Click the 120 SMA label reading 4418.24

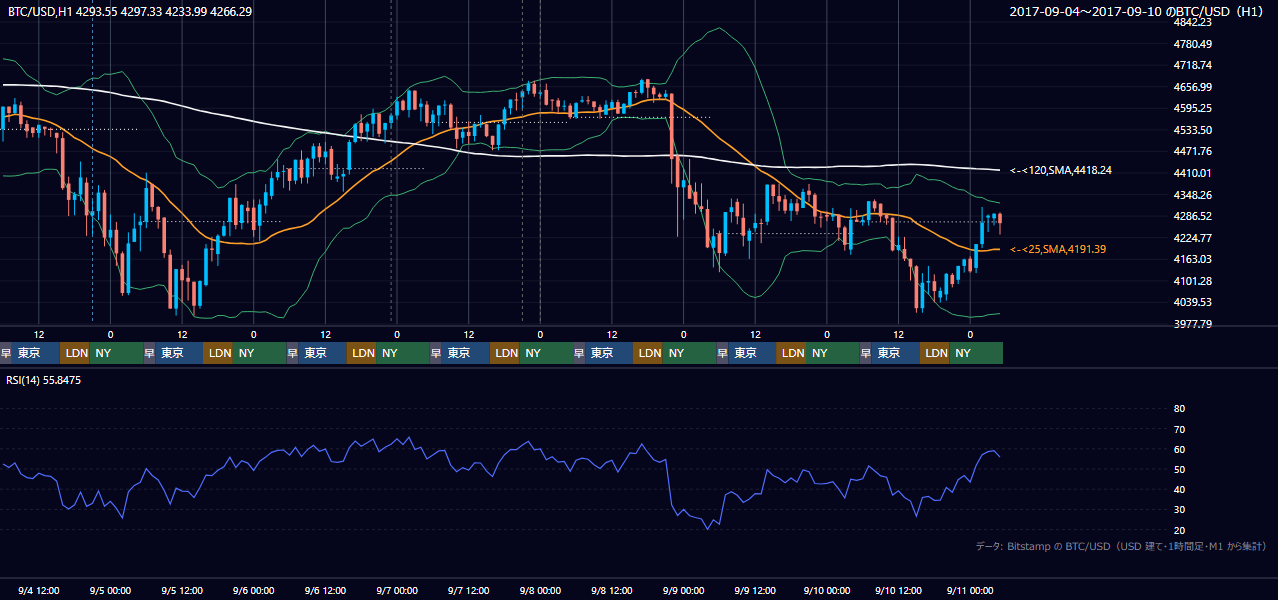pos(1061,171)
